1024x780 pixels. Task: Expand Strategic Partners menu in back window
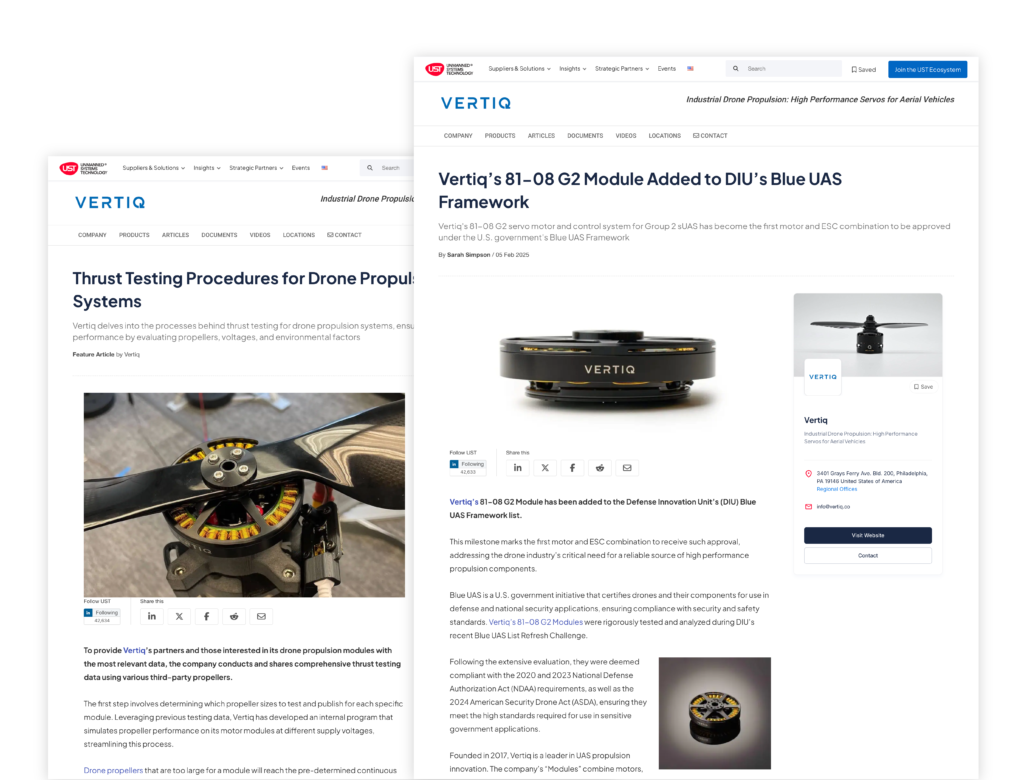point(256,168)
